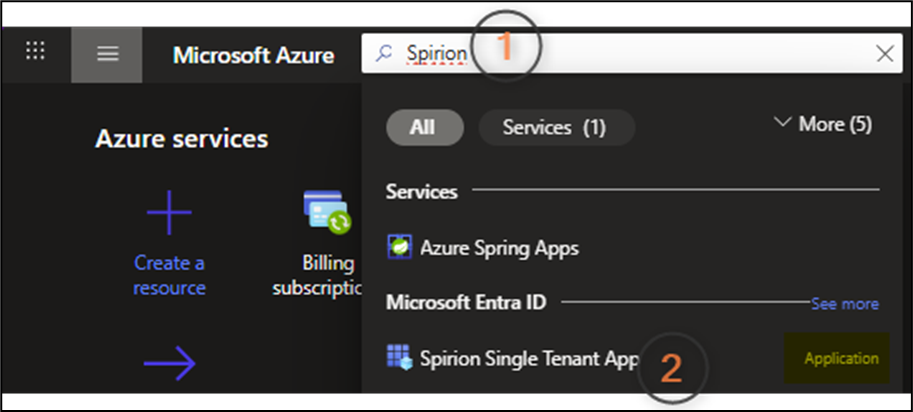Click the Spirion Single Tenant App icon

pyautogui.click(x=400, y=357)
